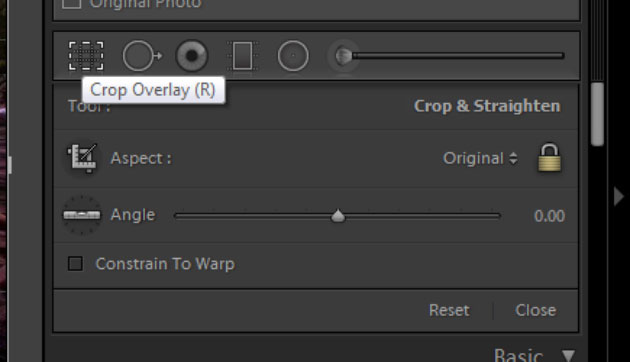Viewport: 630px width, 362px height.
Task: Click the Straighten level tool icon
Action: pos(82,215)
